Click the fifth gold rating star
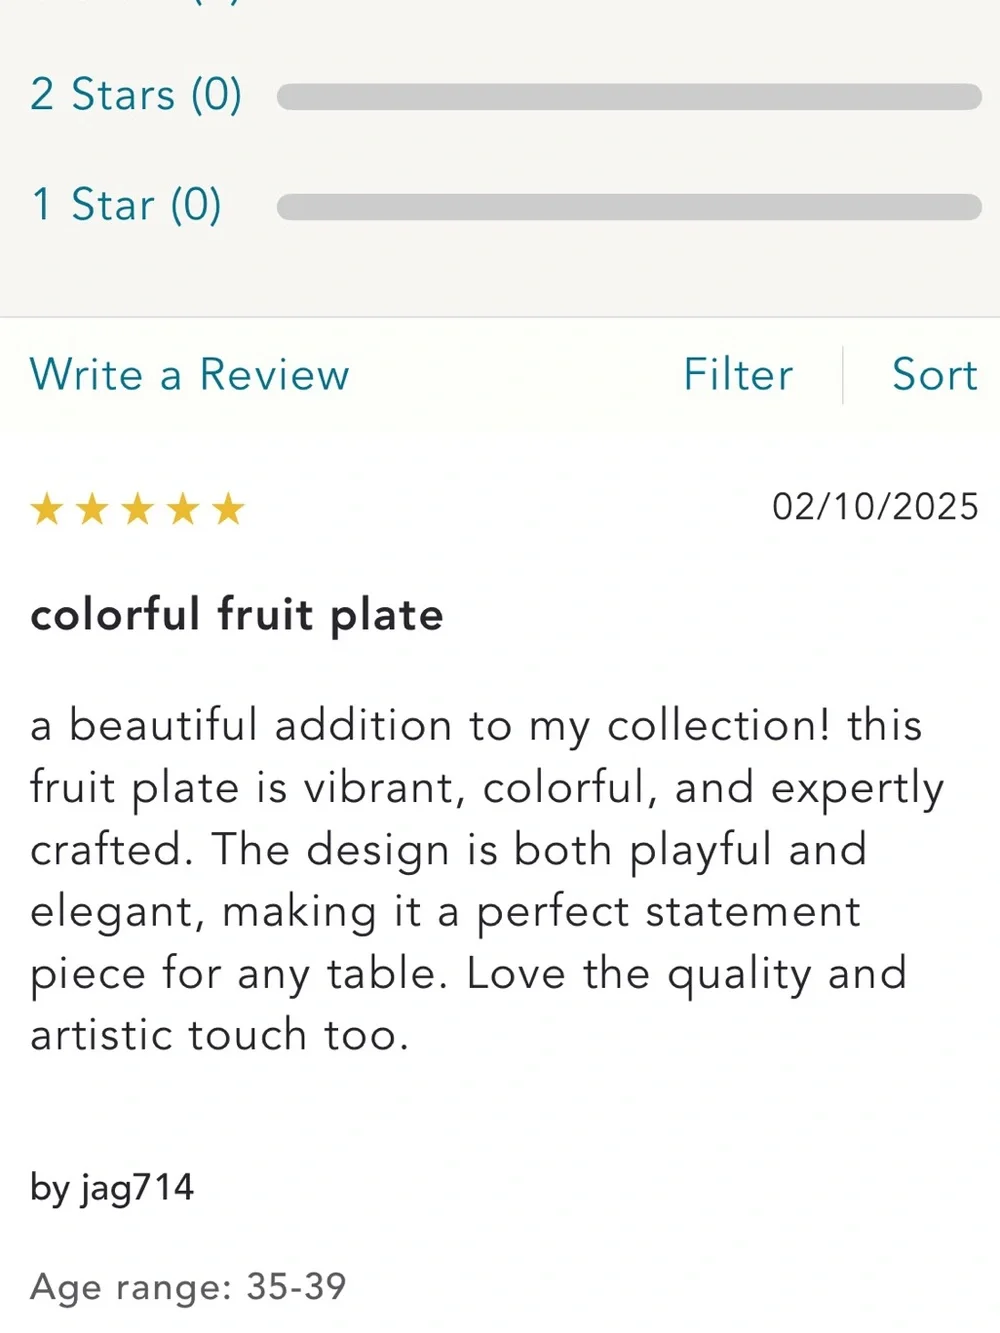Image resolution: width=1000 pixels, height=1333 pixels. tap(228, 510)
